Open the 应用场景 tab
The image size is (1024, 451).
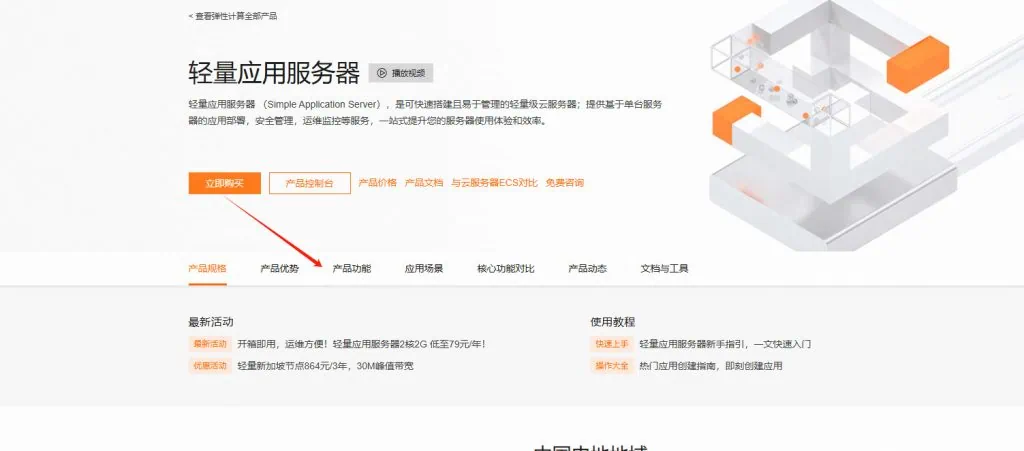point(424,268)
